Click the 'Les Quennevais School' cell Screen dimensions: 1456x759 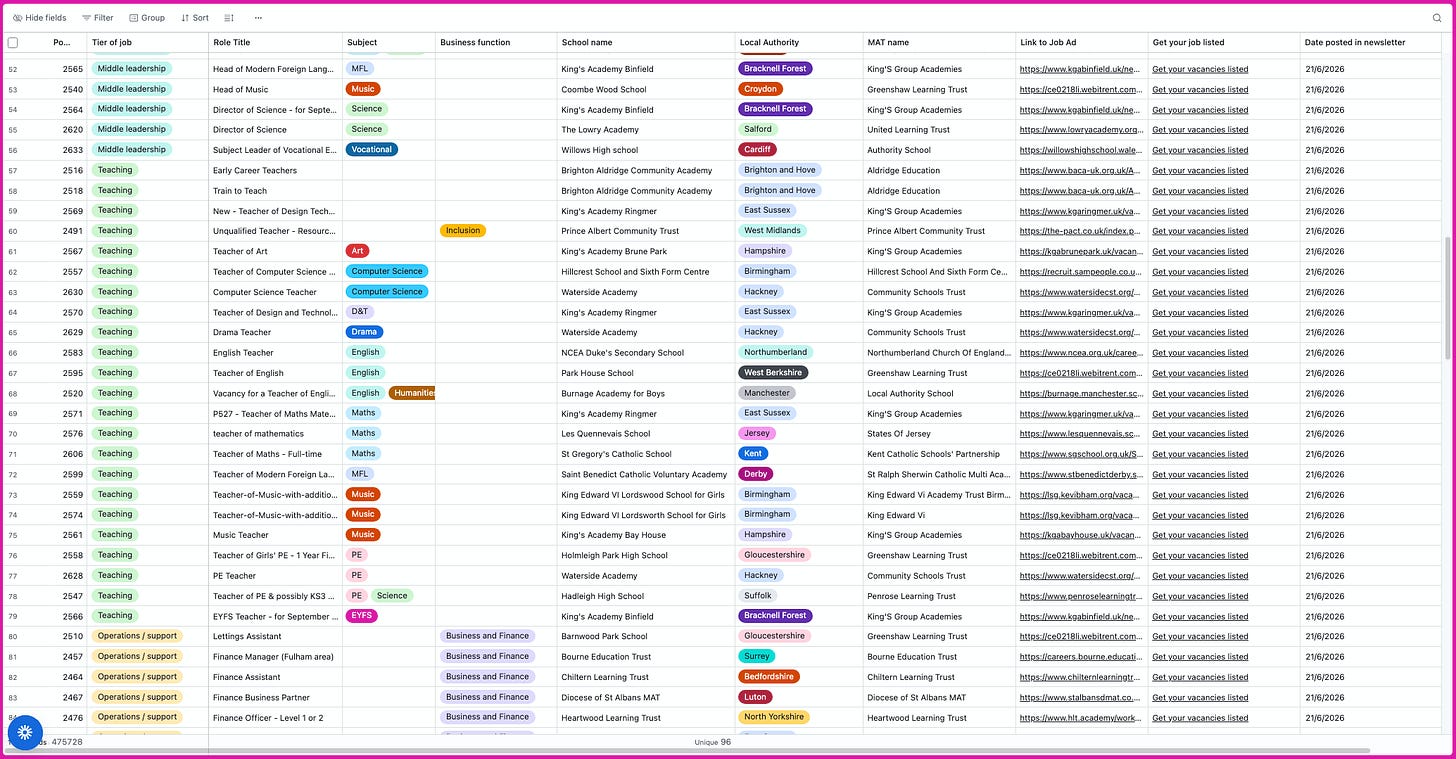[x=646, y=434]
